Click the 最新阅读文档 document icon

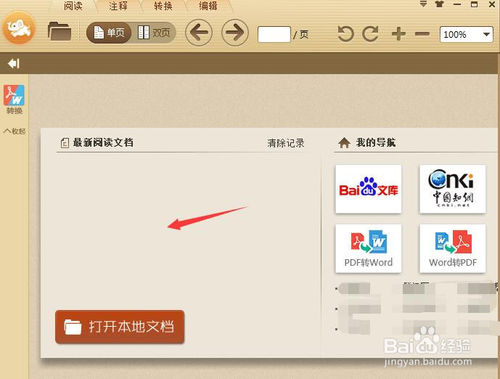(64, 143)
